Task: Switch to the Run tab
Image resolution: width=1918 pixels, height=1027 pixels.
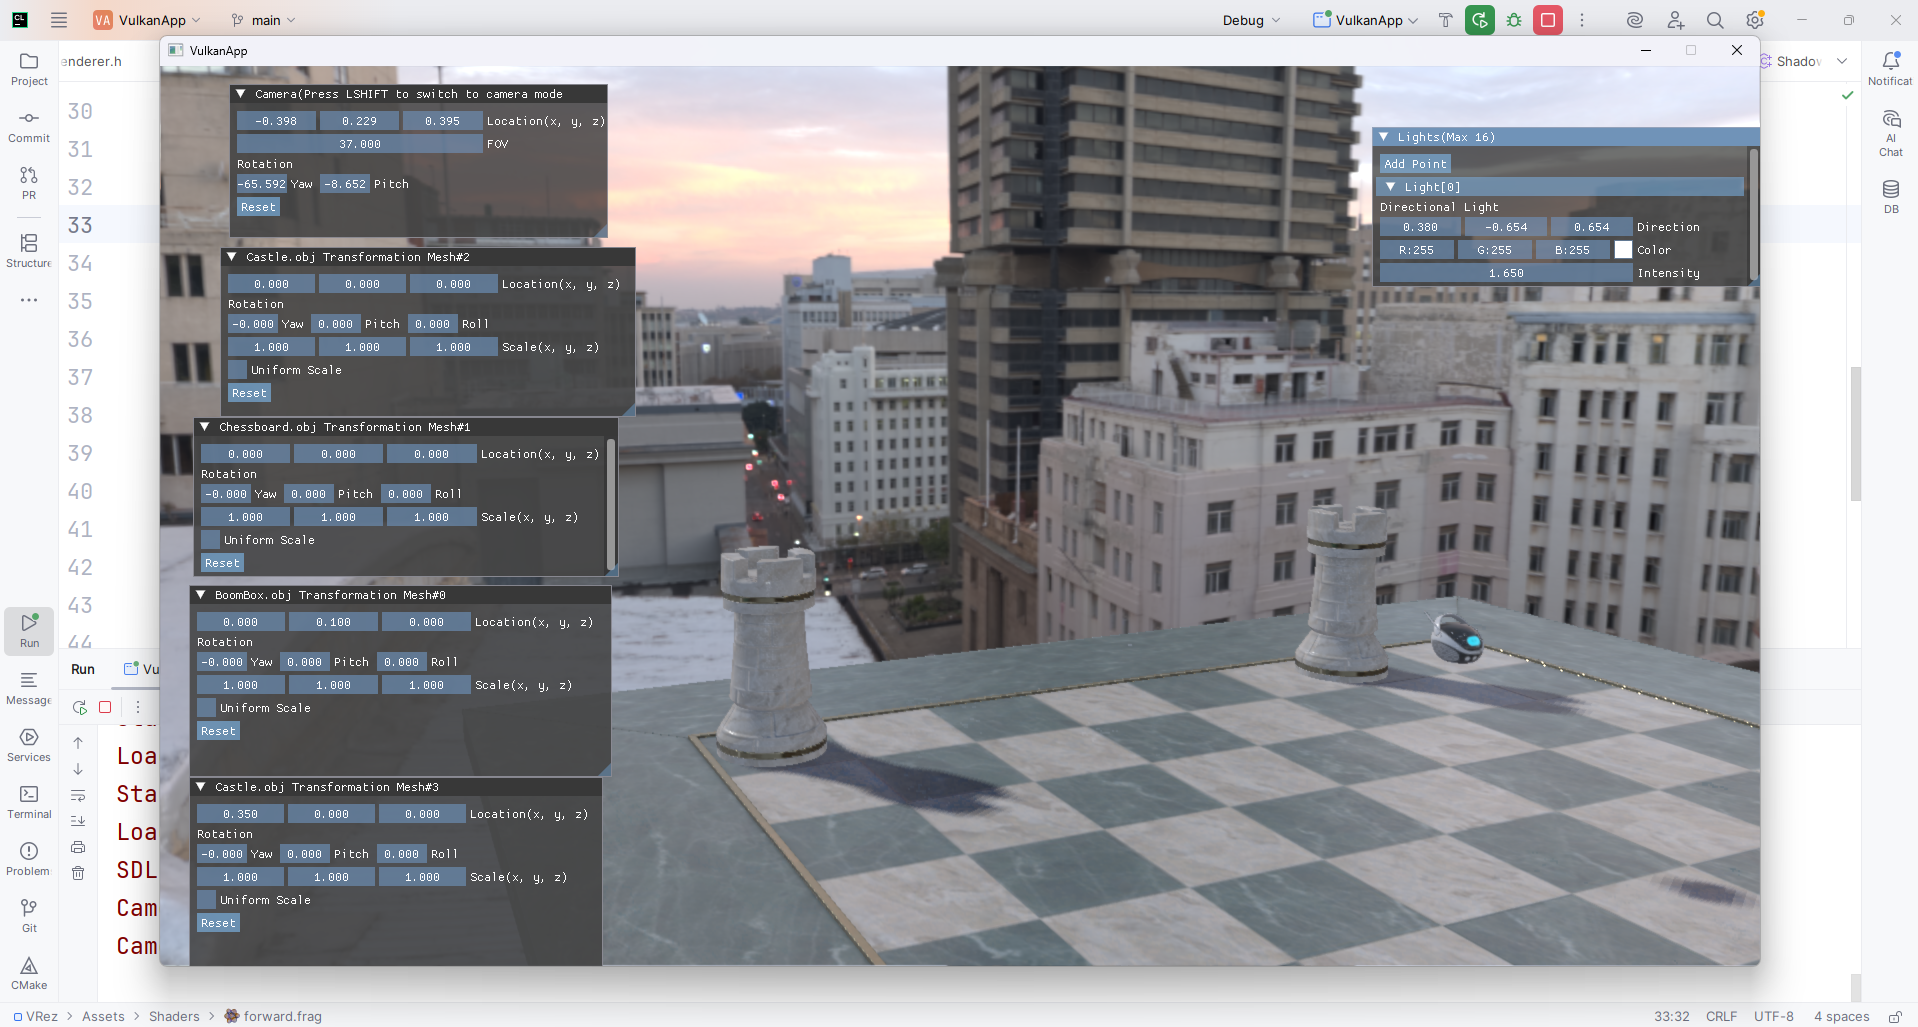Action: tap(83, 669)
